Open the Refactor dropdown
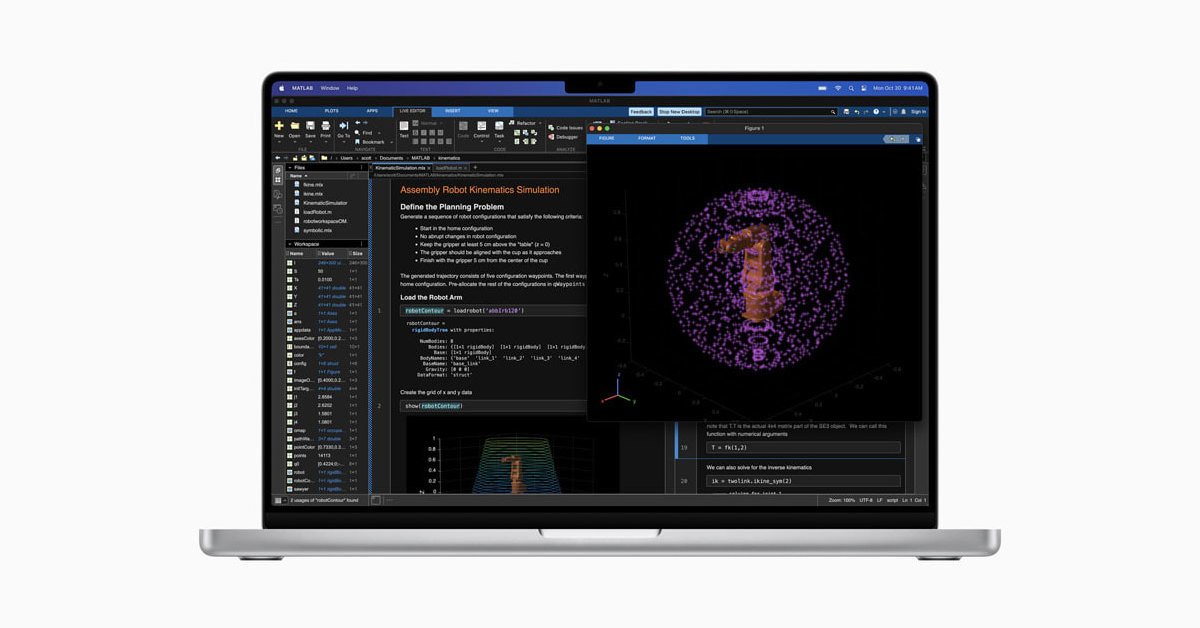The width and height of the screenshot is (1200, 628). (539, 123)
